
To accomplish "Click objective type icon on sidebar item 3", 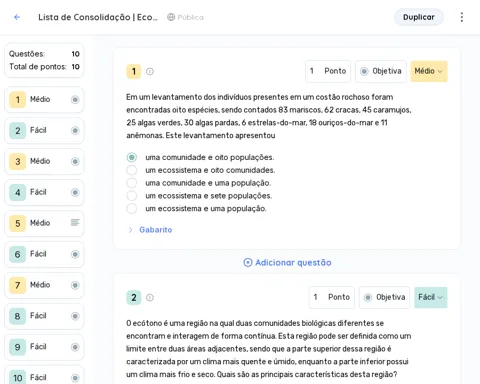I will point(75,161).
